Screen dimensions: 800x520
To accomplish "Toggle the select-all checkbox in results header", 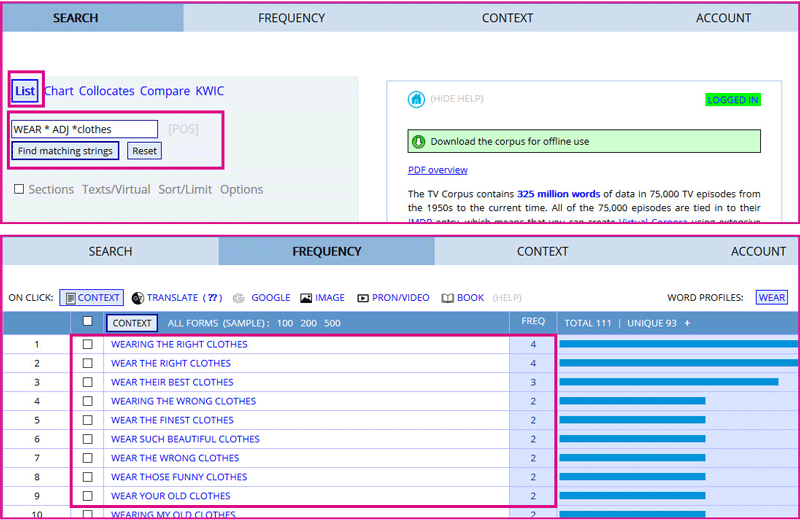I will point(88,322).
